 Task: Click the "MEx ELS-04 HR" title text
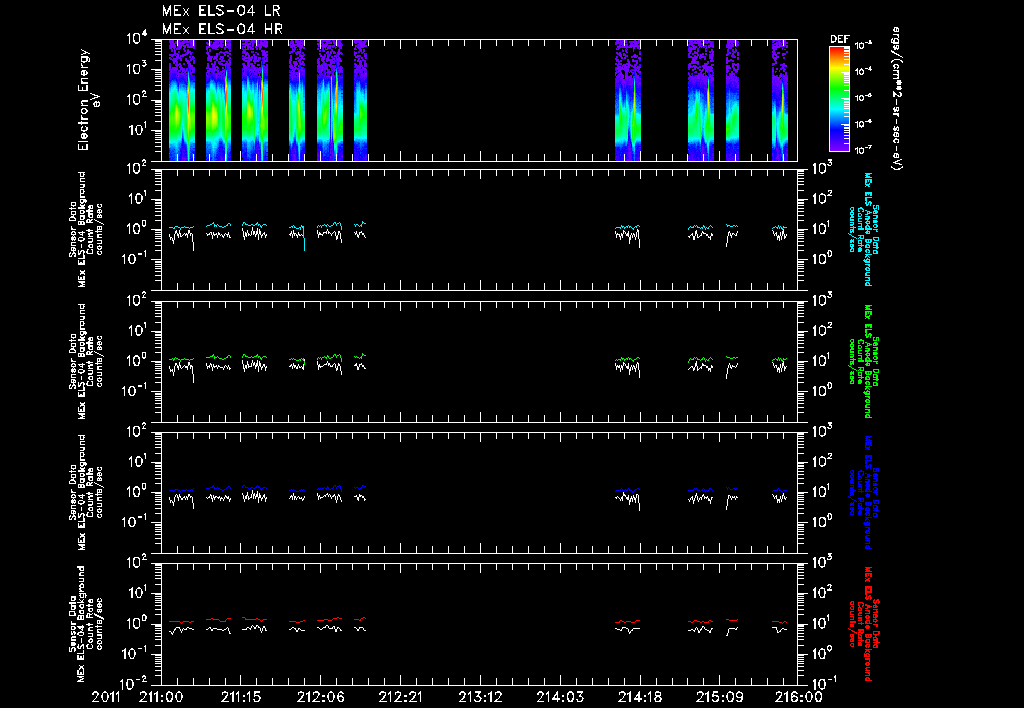pos(222,29)
